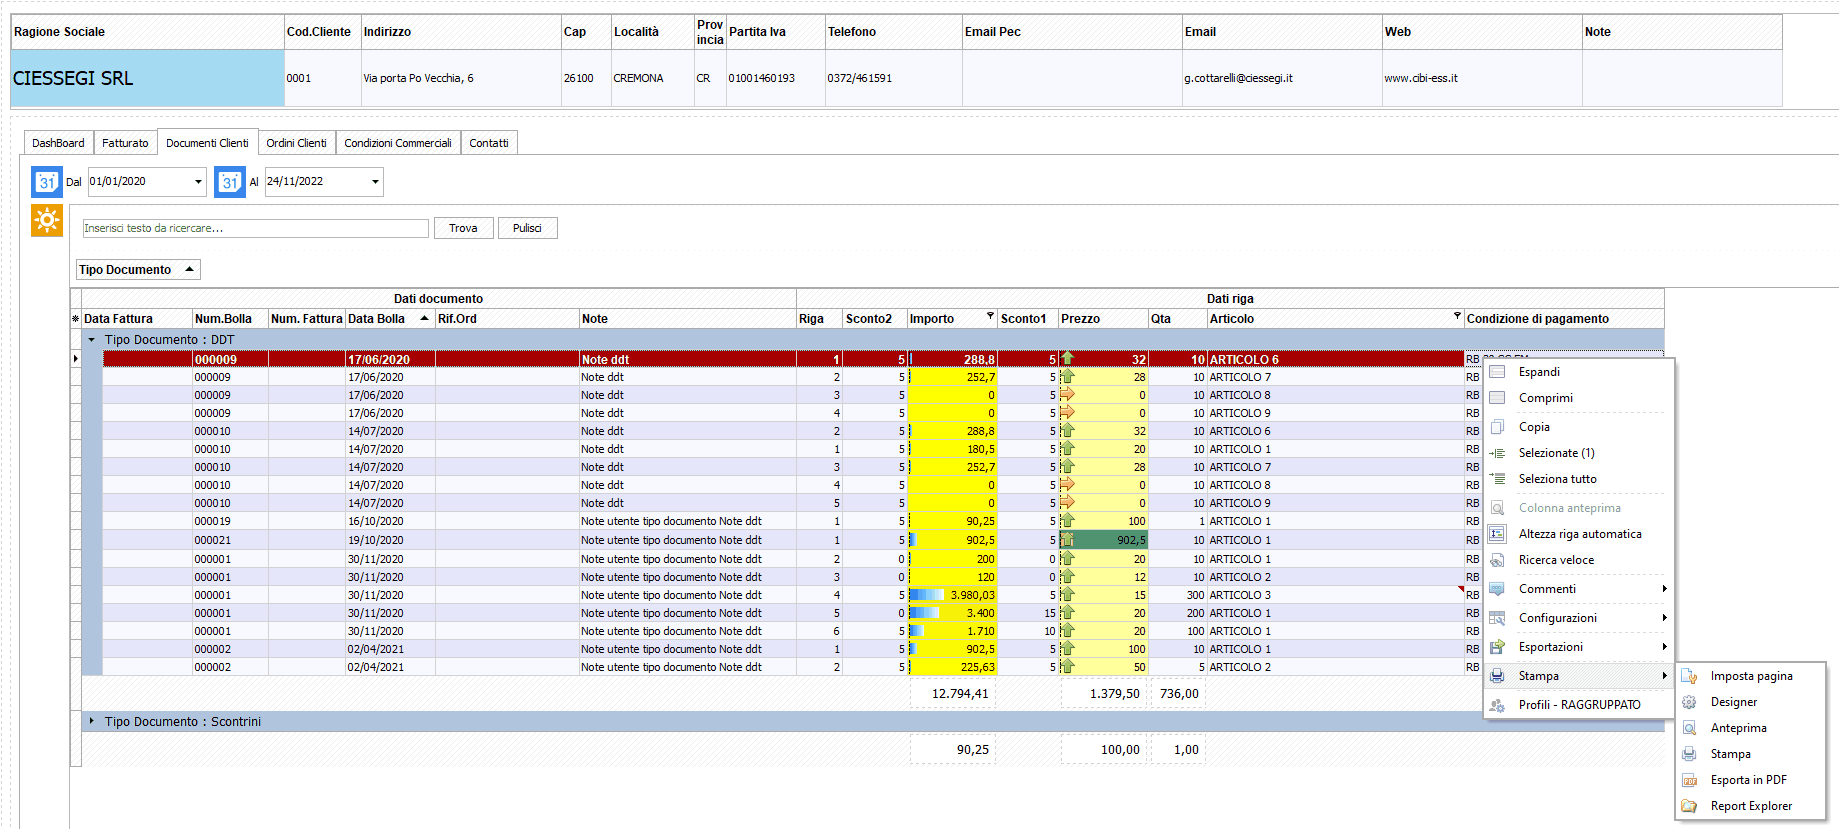Click the Importo bar value 1.710
The width and height of the screenshot is (1839, 829).
[x=953, y=631]
